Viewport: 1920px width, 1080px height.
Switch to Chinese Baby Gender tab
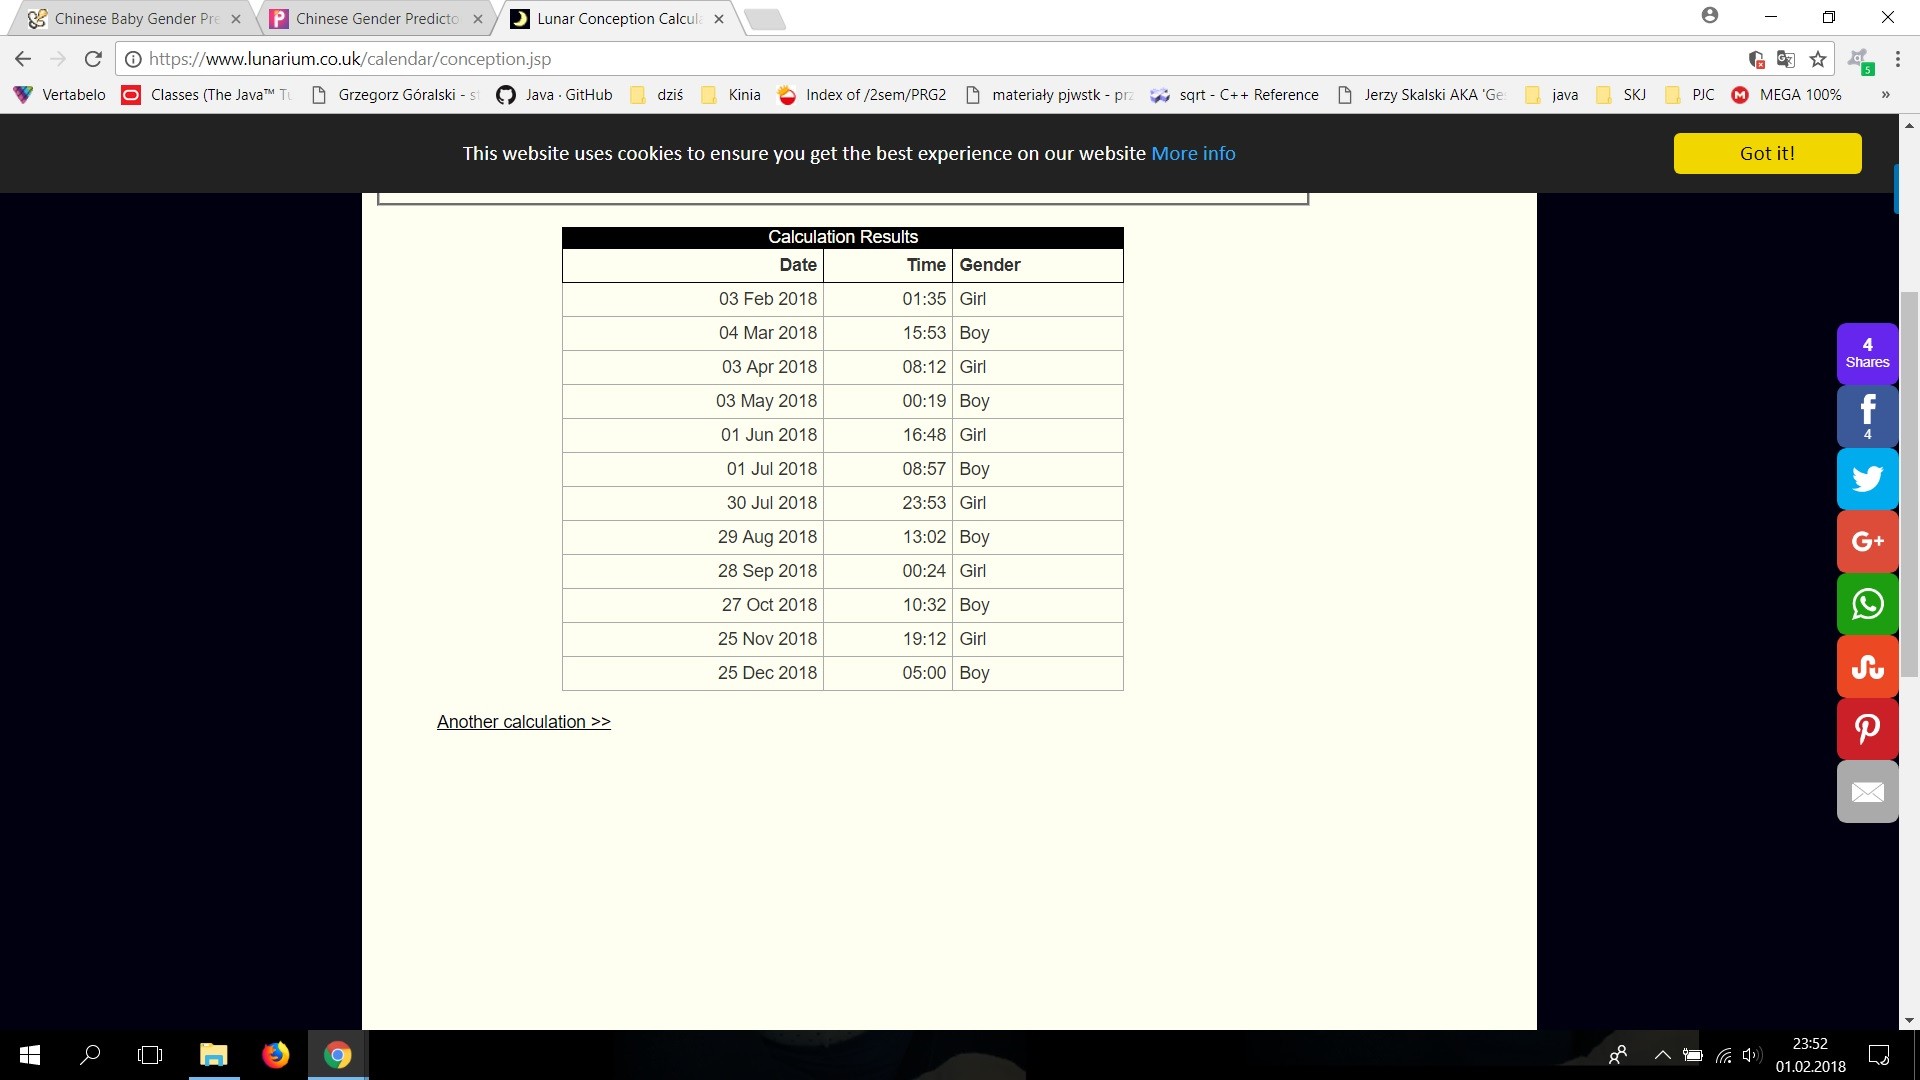point(135,18)
